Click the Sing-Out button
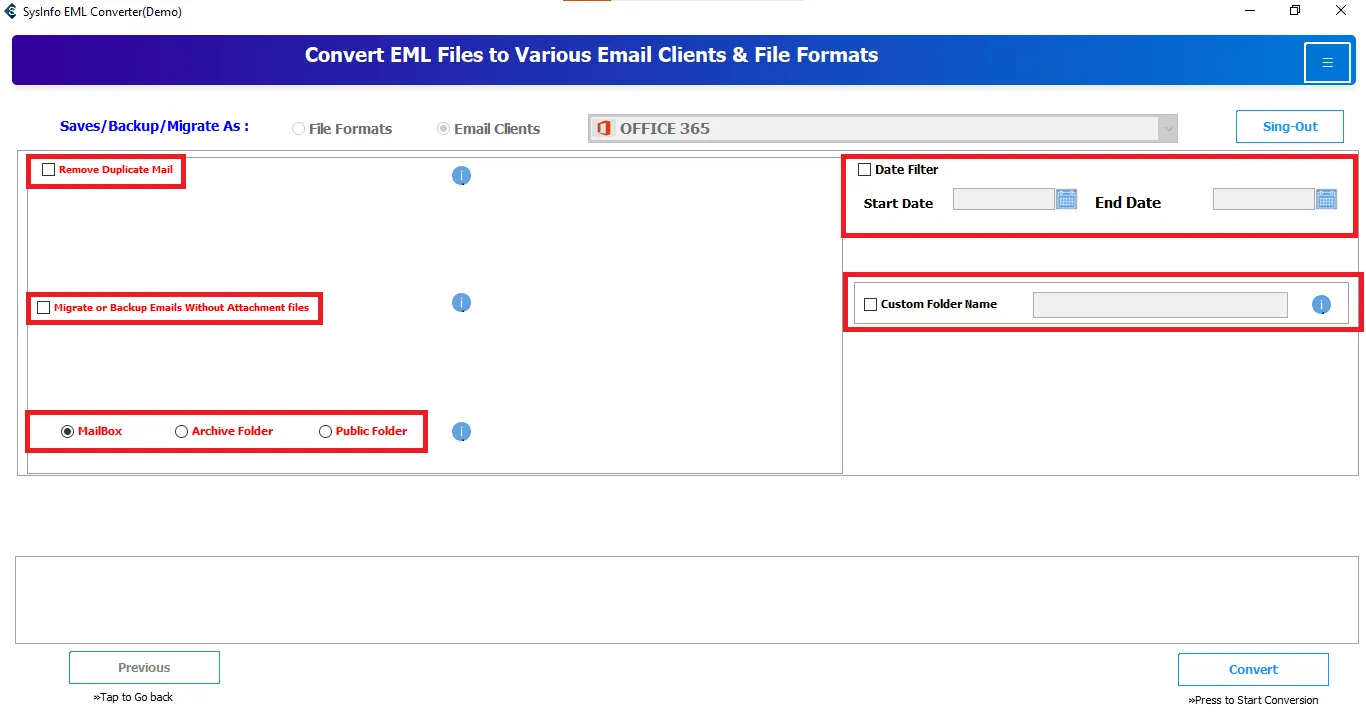 1290,127
